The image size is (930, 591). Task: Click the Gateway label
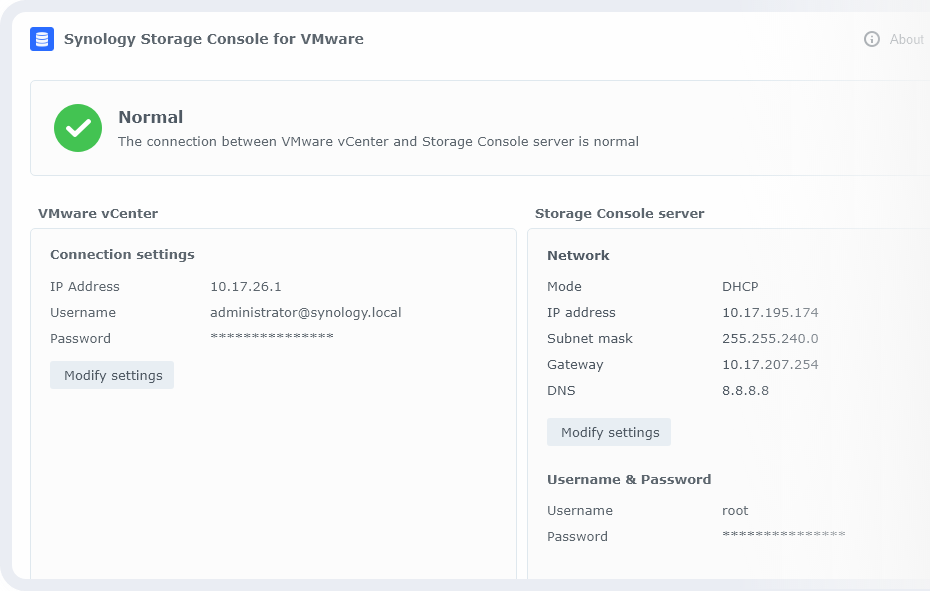click(x=575, y=365)
